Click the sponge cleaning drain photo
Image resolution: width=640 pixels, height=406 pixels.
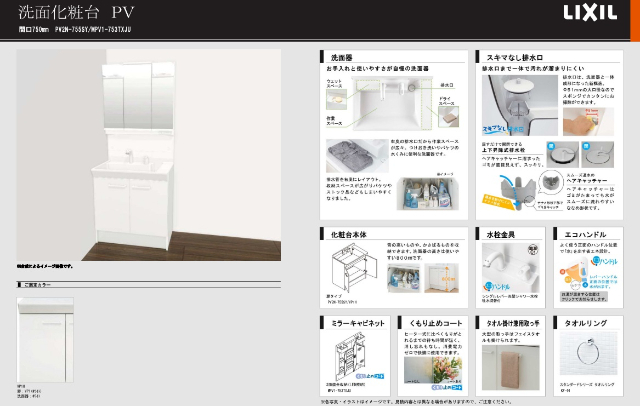point(588,122)
